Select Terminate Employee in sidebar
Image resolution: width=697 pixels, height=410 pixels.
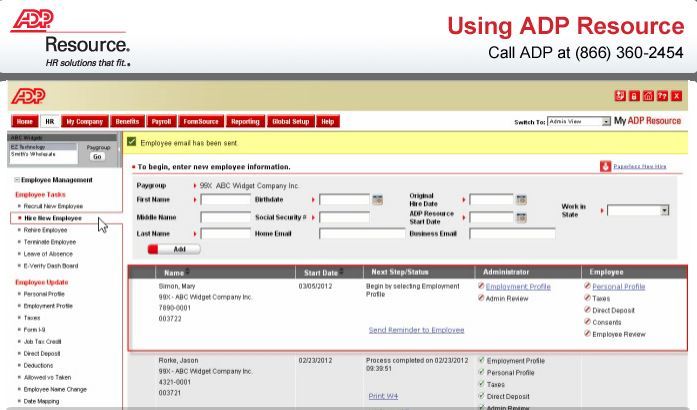click(49, 242)
